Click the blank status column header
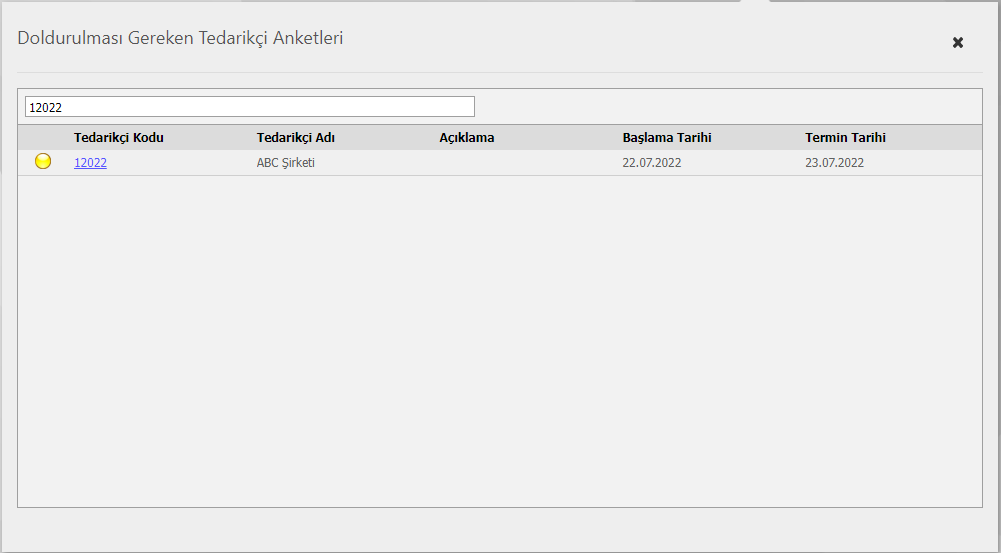 43,138
